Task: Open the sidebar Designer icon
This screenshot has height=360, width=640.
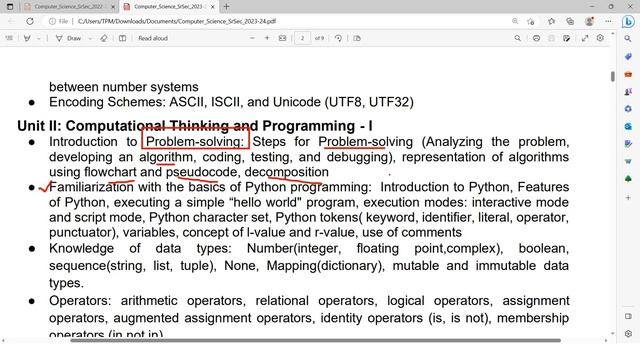Action: tap(628, 144)
